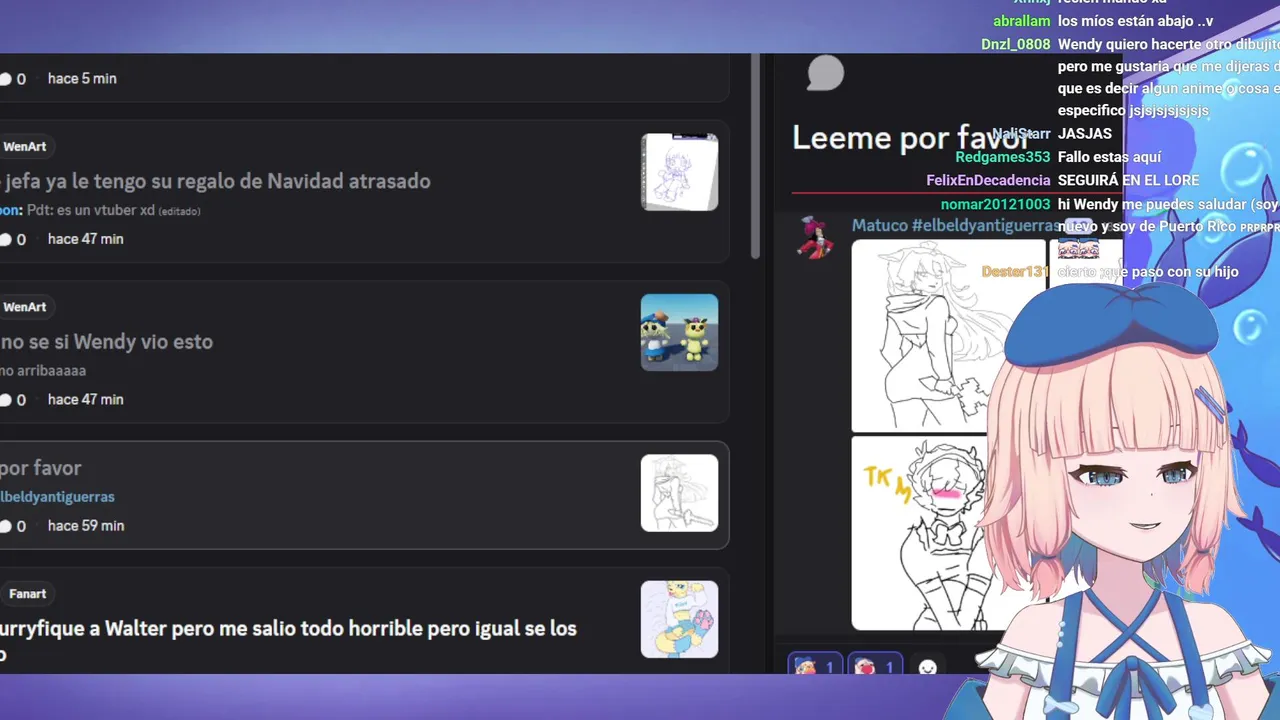The height and width of the screenshot is (720, 1280).
Task: Click the 'hace 59 min' timestamp
Action: [x=86, y=526]
